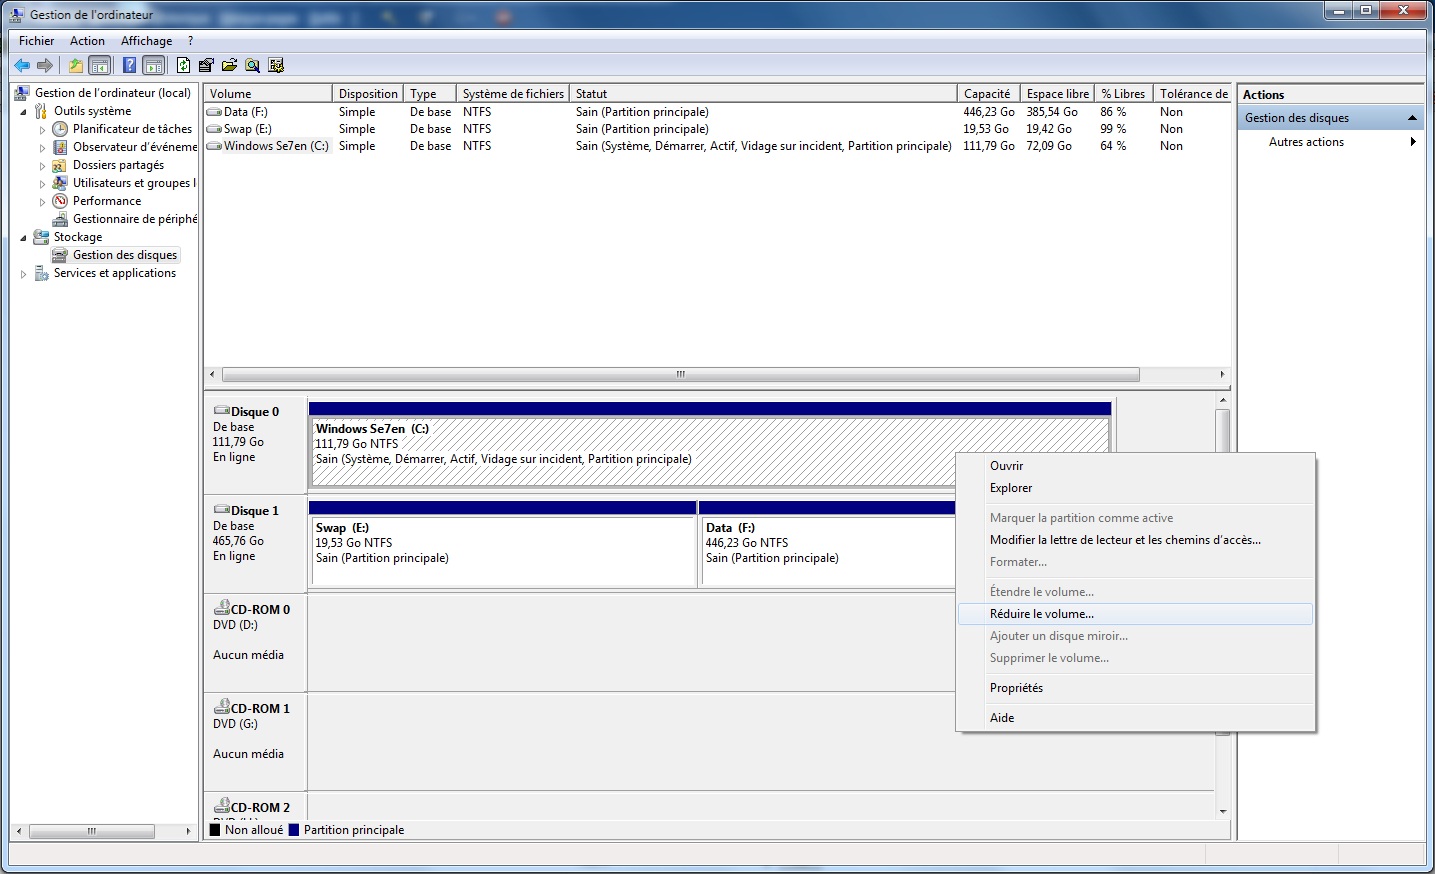Open the Affichage menu
This screenshot has height=874, width=1435.
[x=146, y=41]
